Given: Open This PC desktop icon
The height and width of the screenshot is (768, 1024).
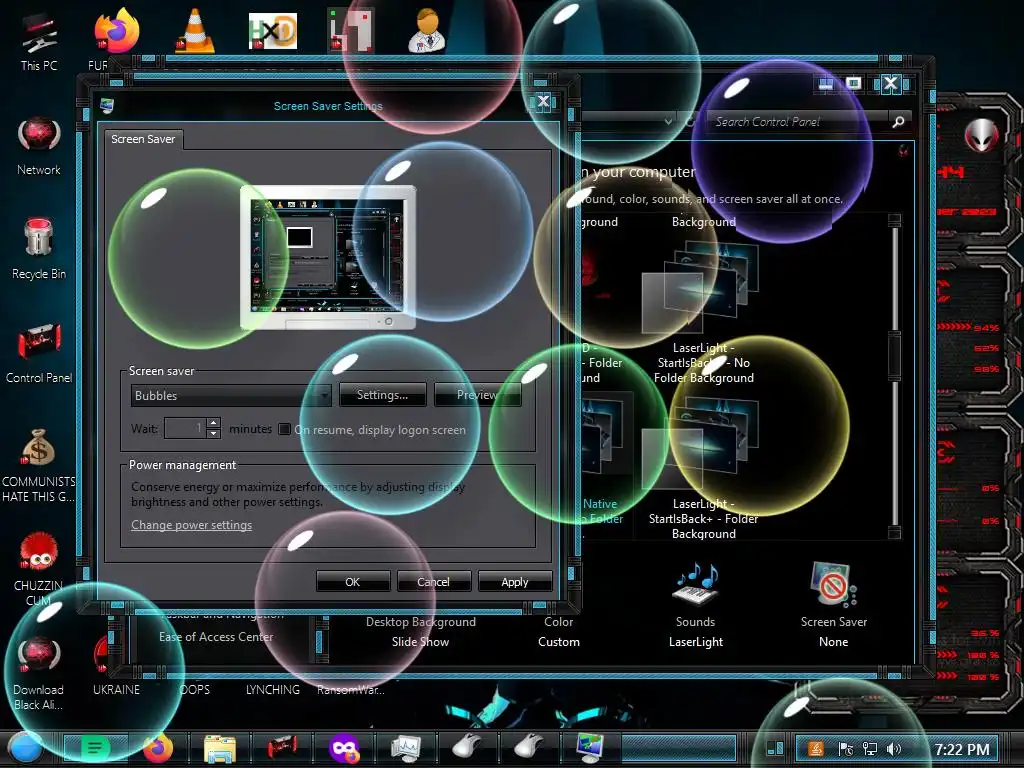Looking at the screenshot, I should pos(39,40).
